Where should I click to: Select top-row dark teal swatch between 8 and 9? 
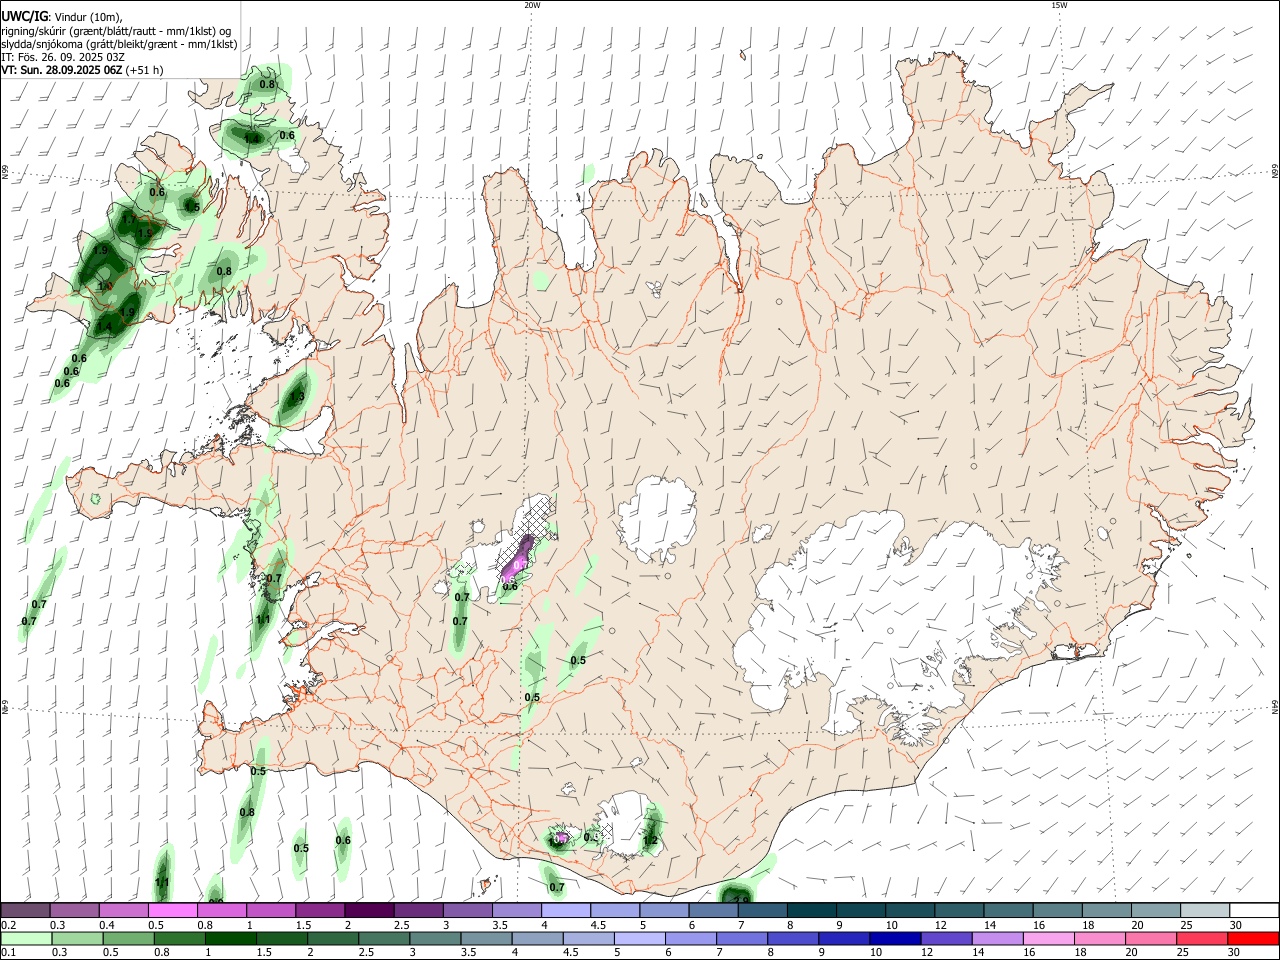click(x=811, y=911)
